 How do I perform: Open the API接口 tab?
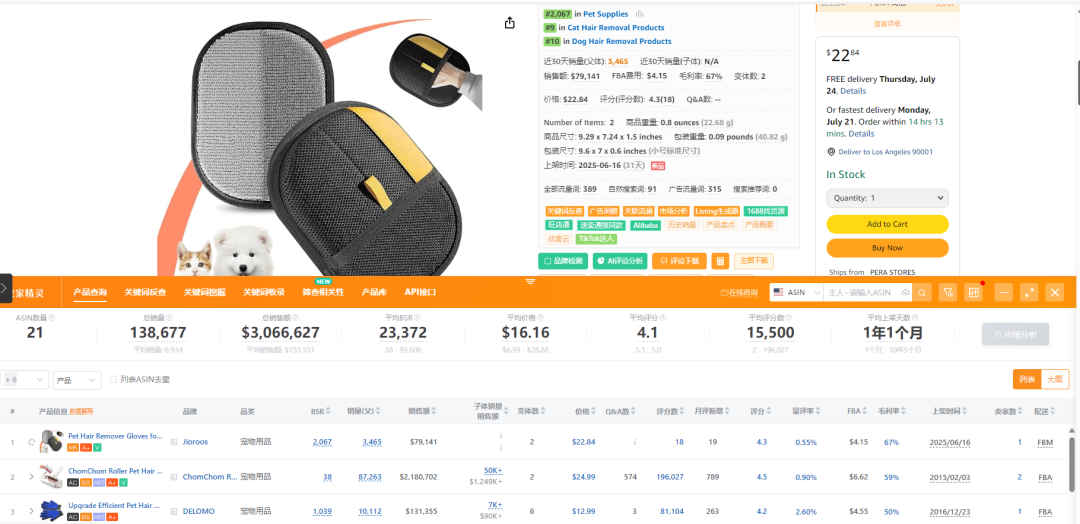[420, 293]
